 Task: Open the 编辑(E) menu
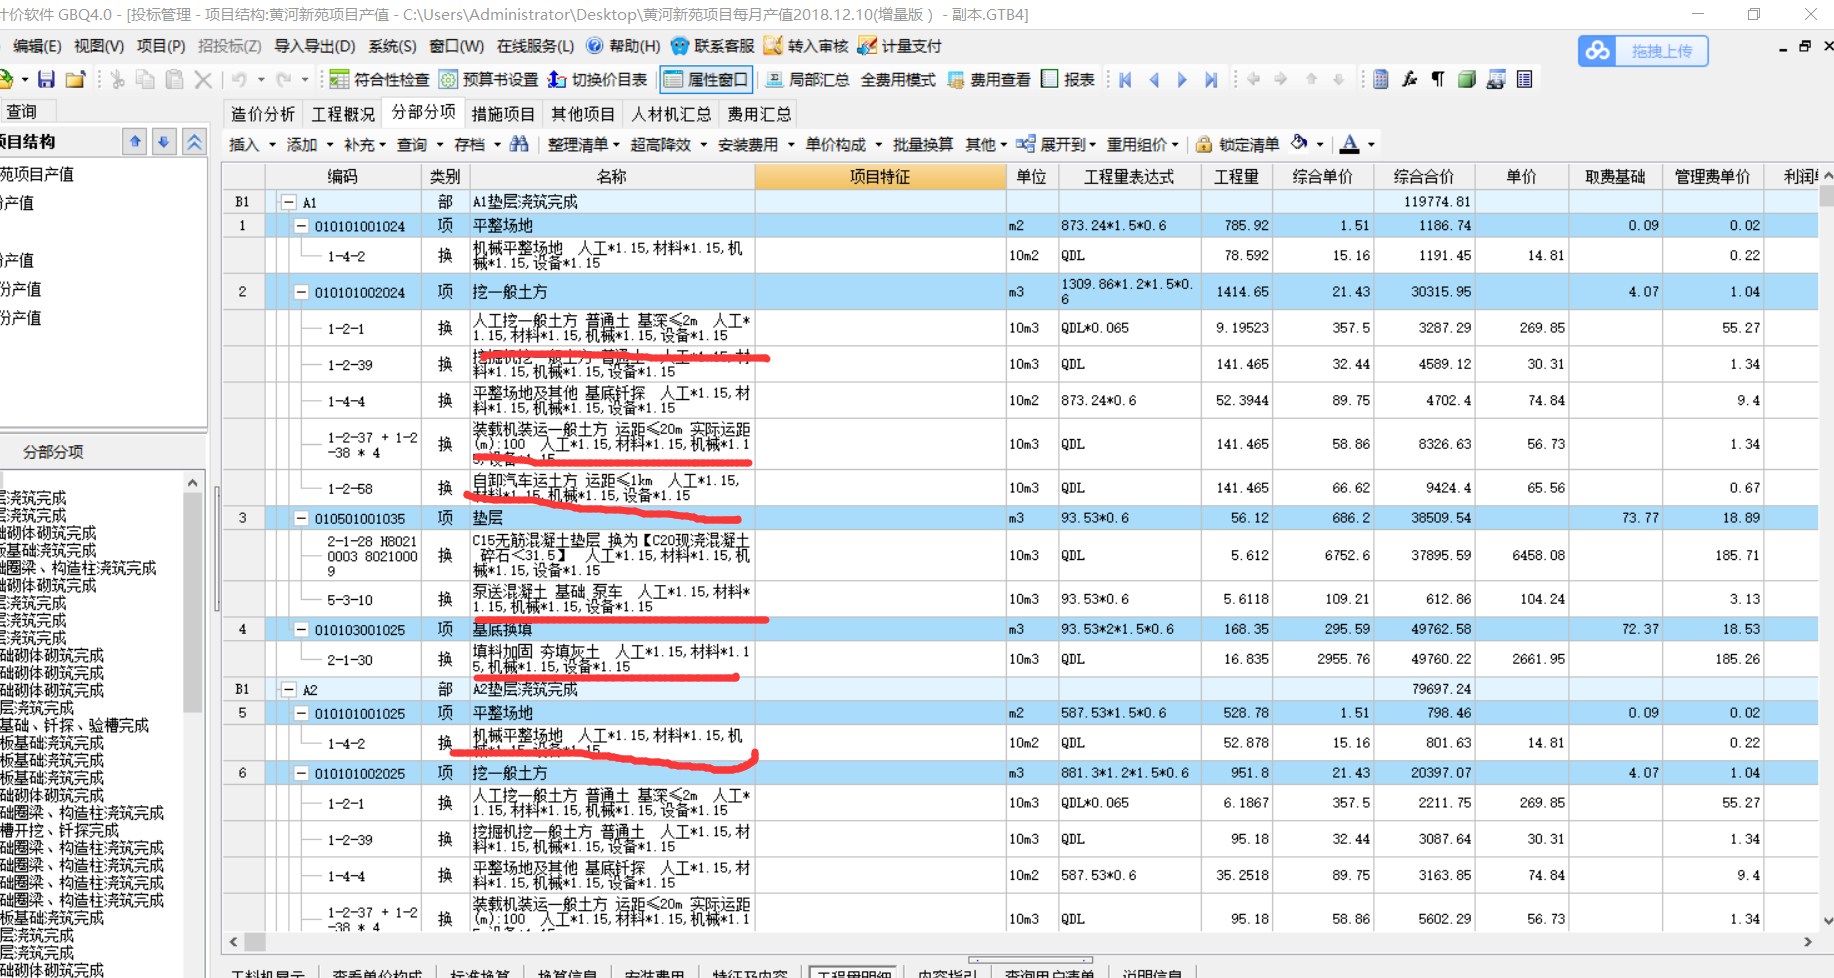point(37,46)
